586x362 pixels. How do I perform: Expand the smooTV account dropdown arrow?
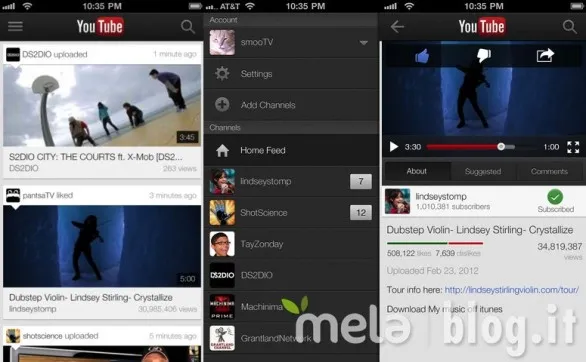(364, 43)
